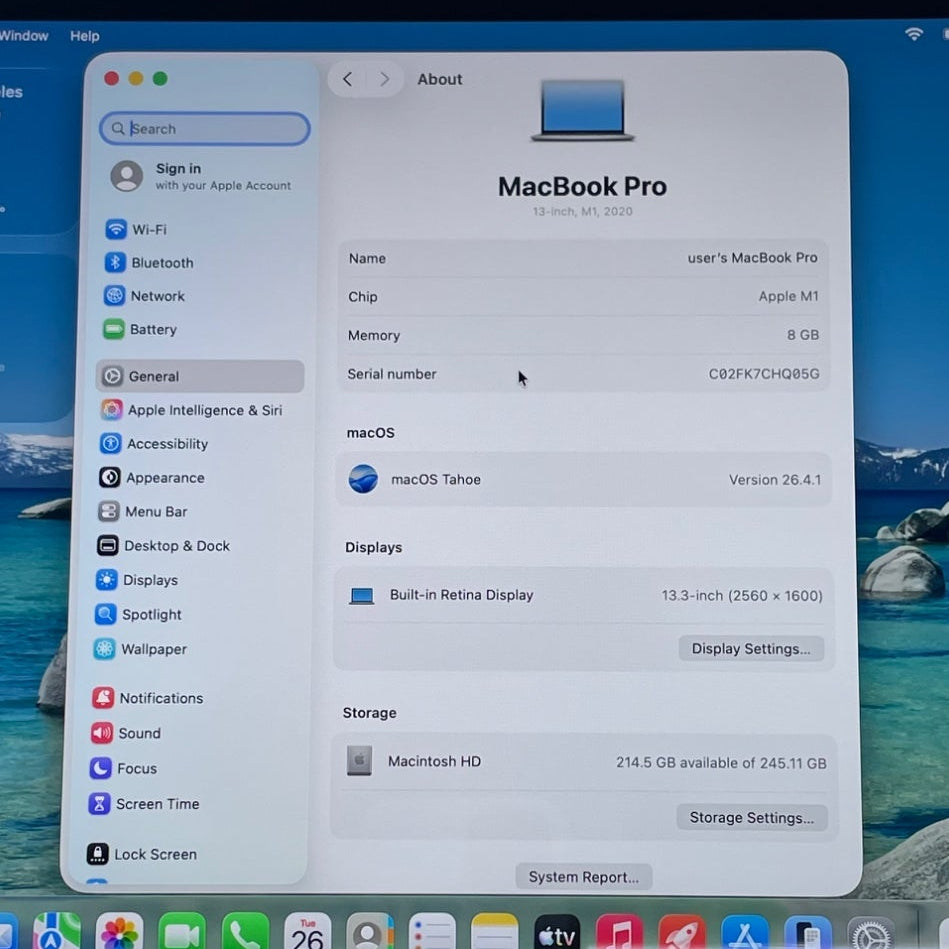The width and height of the screenshot is (949, 949).
Task: Open Wi-Fi settings in sidebar
Action: pos(136,229)
